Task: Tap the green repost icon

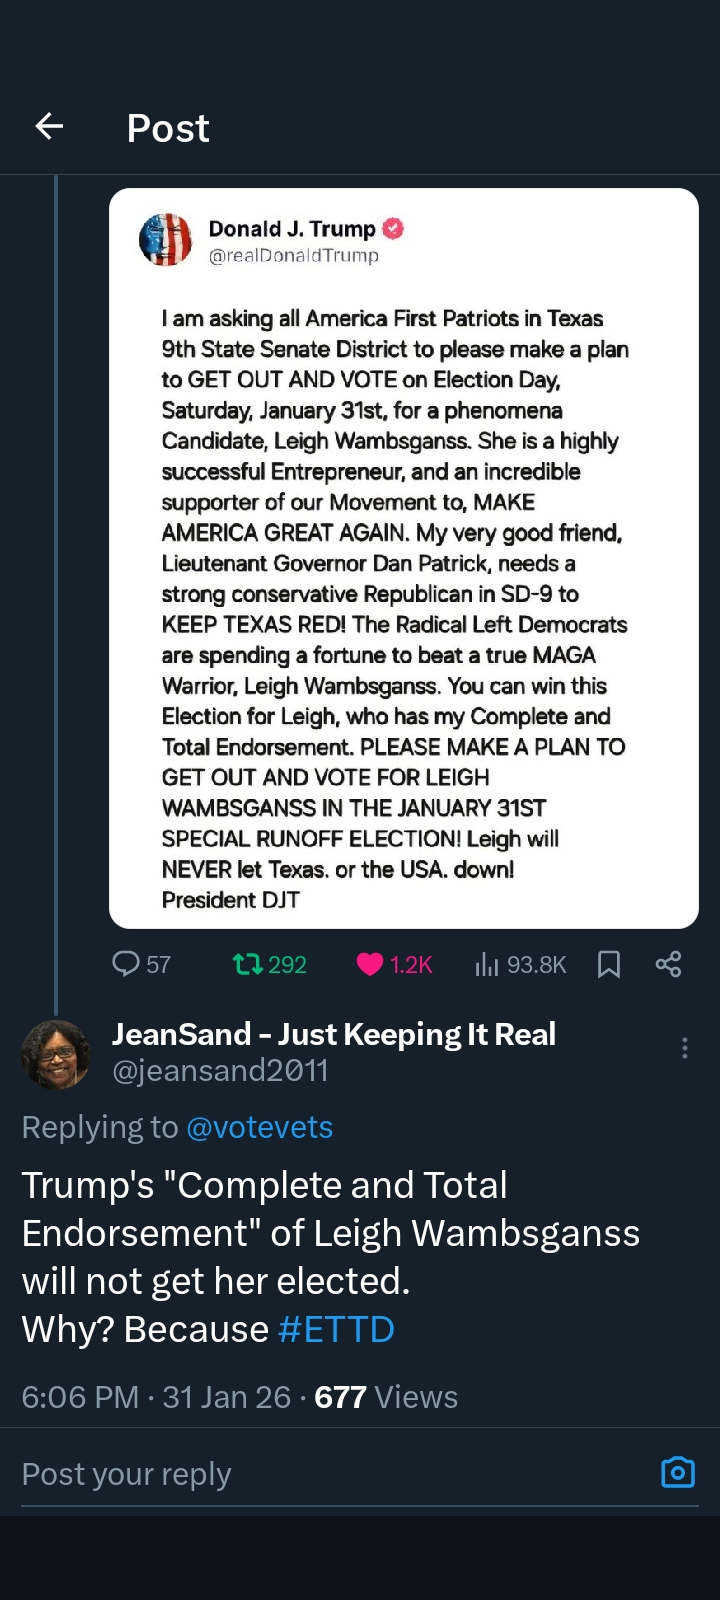Action: pos(247,964)
